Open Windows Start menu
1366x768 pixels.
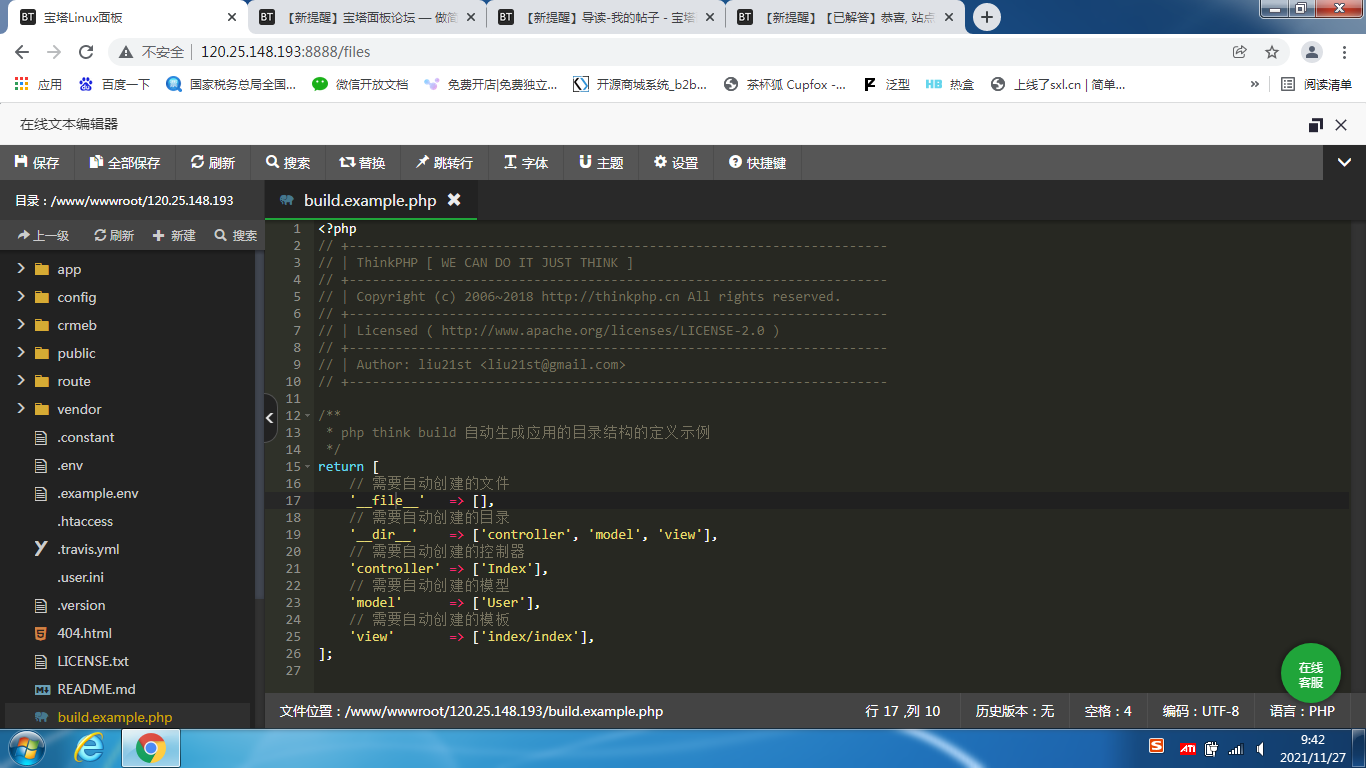coord(26,748)
